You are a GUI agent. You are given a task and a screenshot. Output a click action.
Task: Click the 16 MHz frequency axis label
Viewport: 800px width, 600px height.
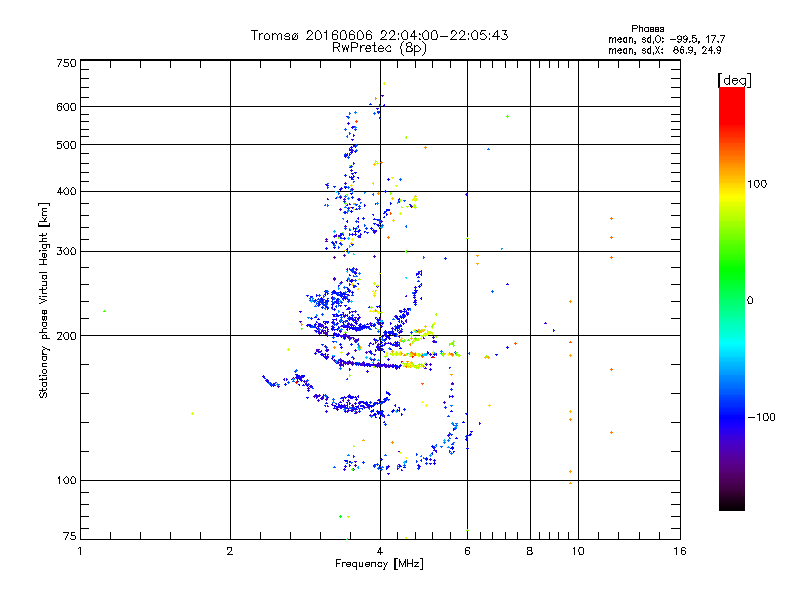click(680, 551)
